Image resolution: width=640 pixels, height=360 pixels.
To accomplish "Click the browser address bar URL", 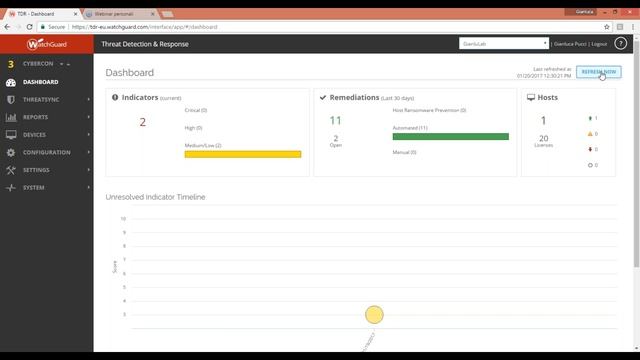I will [144, 27].
